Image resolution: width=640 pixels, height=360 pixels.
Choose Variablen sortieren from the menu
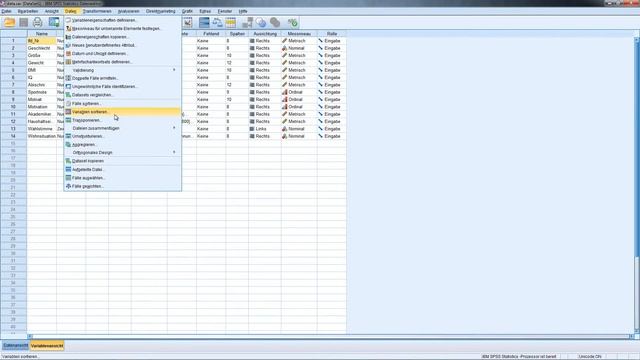[x=122, y=111]
